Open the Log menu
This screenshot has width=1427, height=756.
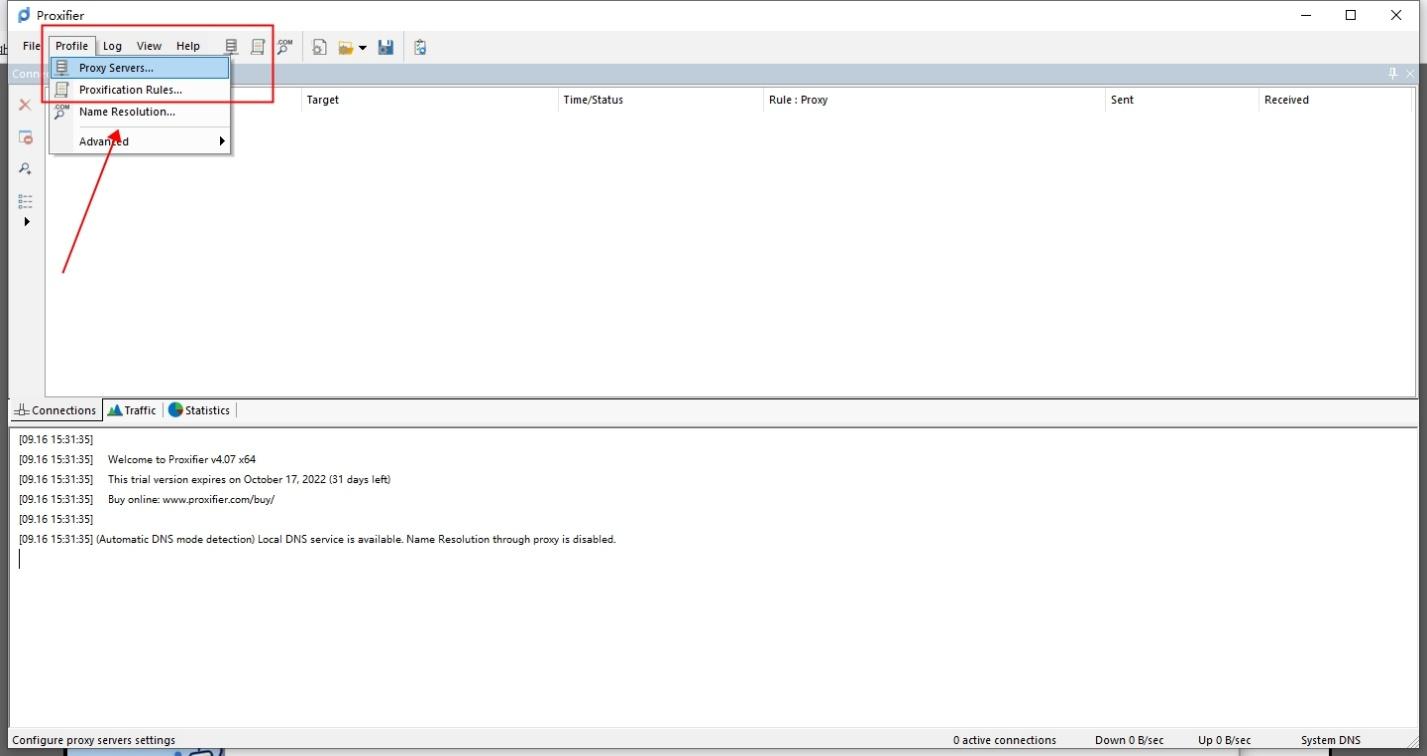(111, 45)
